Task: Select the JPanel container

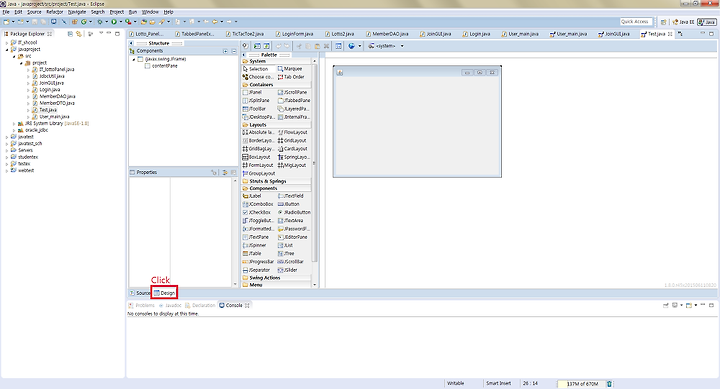Action: tap(252, 92)
